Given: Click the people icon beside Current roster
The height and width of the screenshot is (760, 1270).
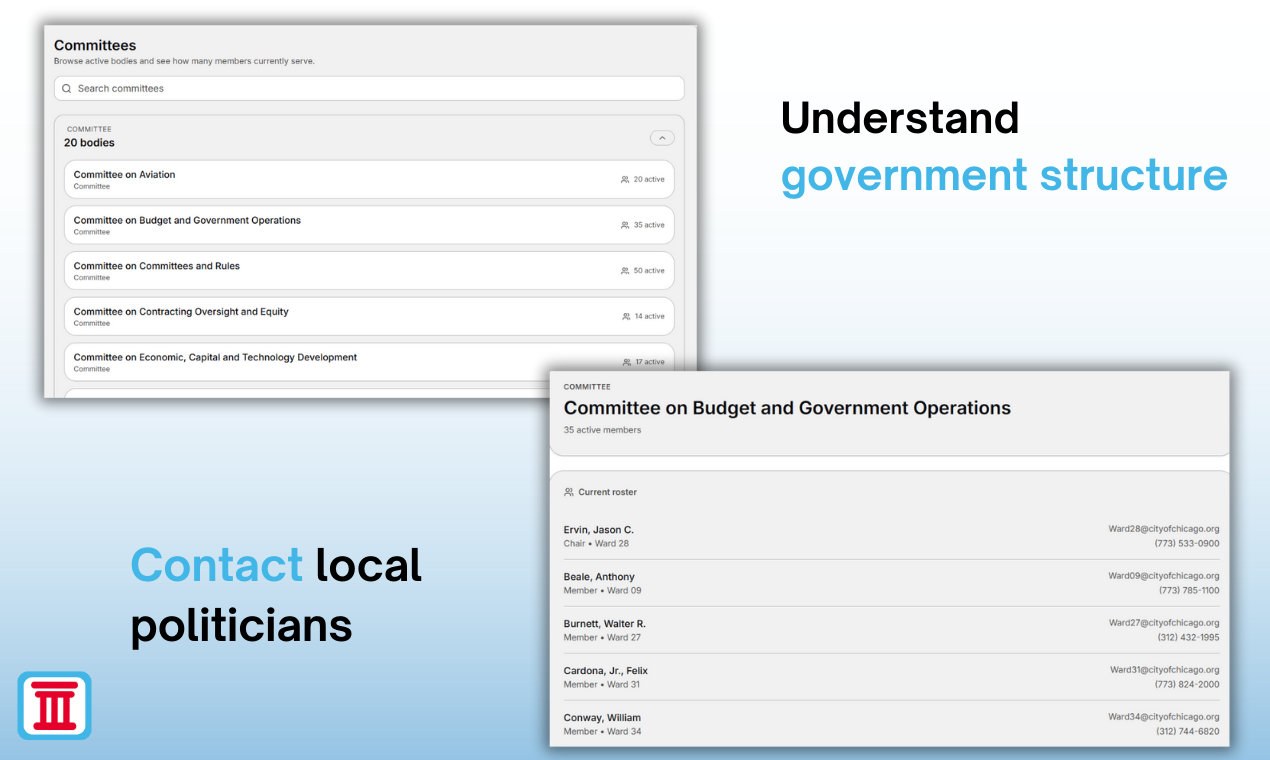Looking at the screenshot, I should 569,492.
